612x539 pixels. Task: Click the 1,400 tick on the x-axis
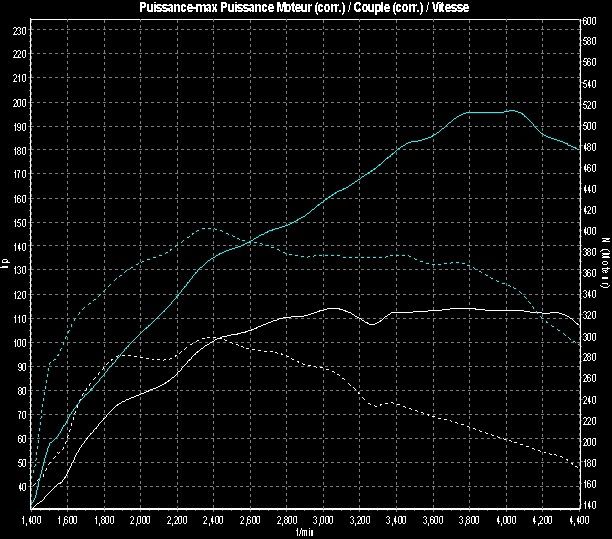coord(31,522)
